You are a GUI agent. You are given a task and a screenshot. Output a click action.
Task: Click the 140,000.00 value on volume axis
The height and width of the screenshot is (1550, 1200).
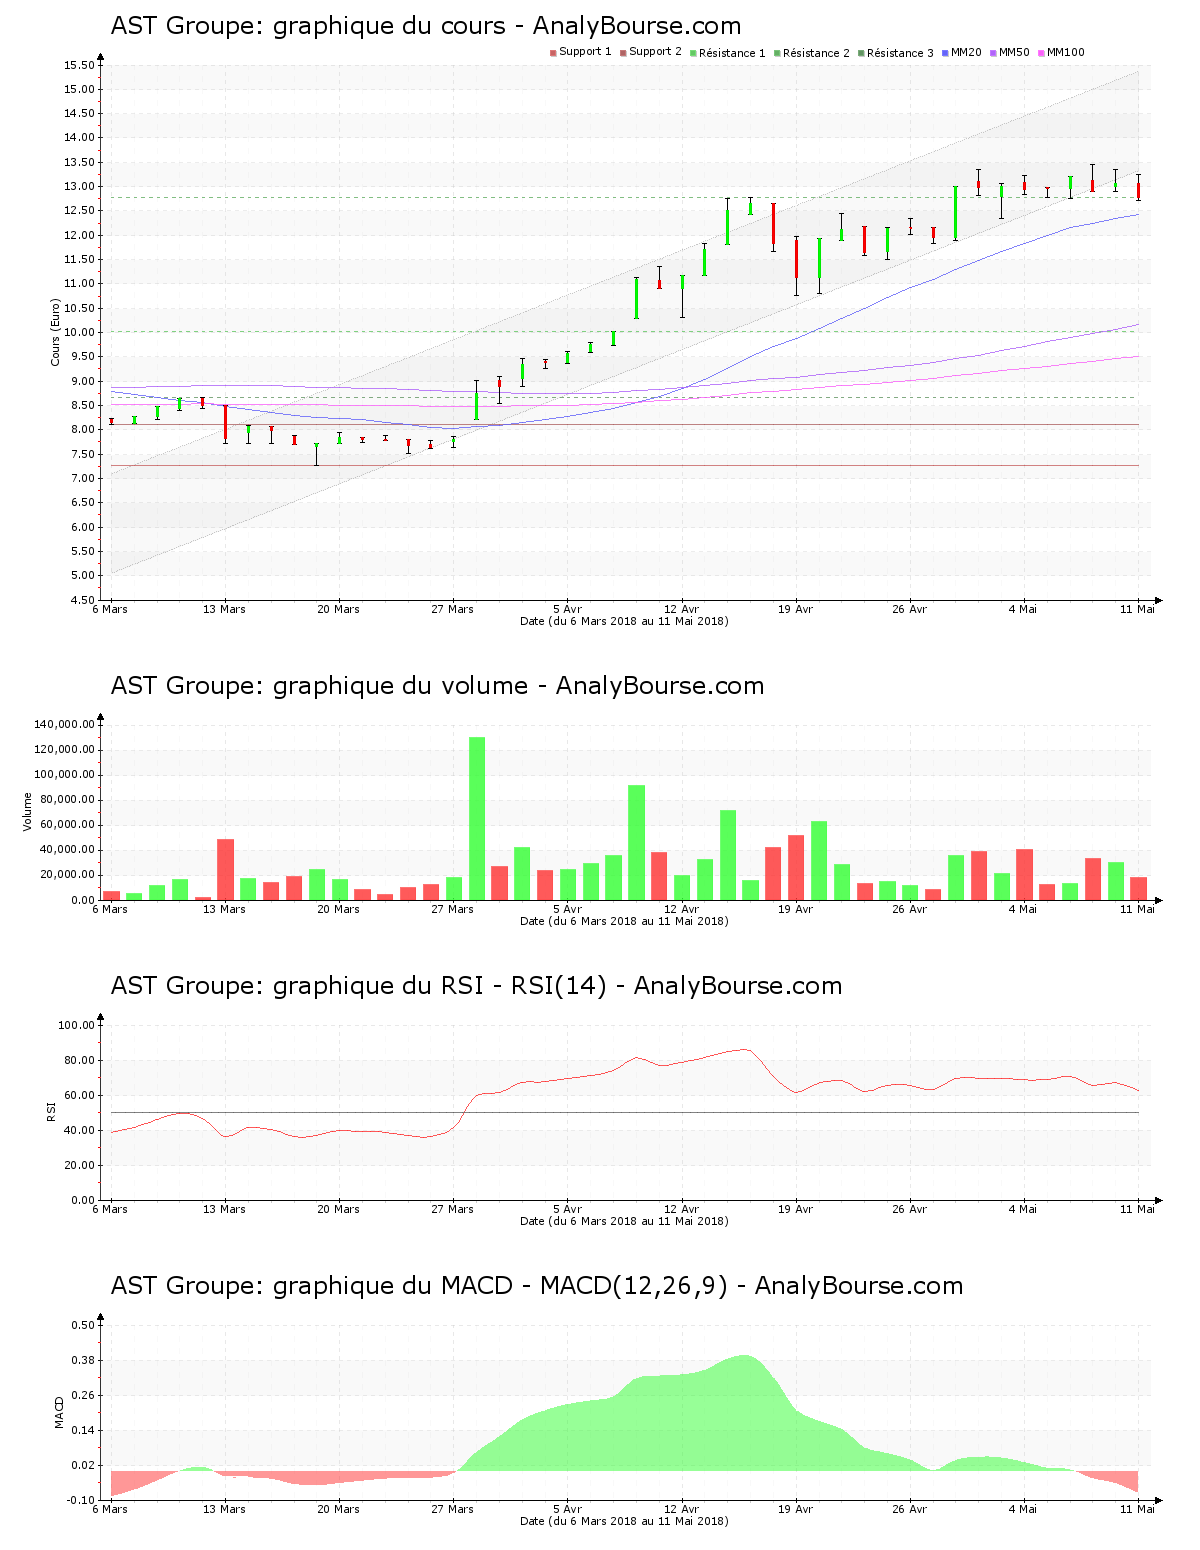click(x=64, y=725)
